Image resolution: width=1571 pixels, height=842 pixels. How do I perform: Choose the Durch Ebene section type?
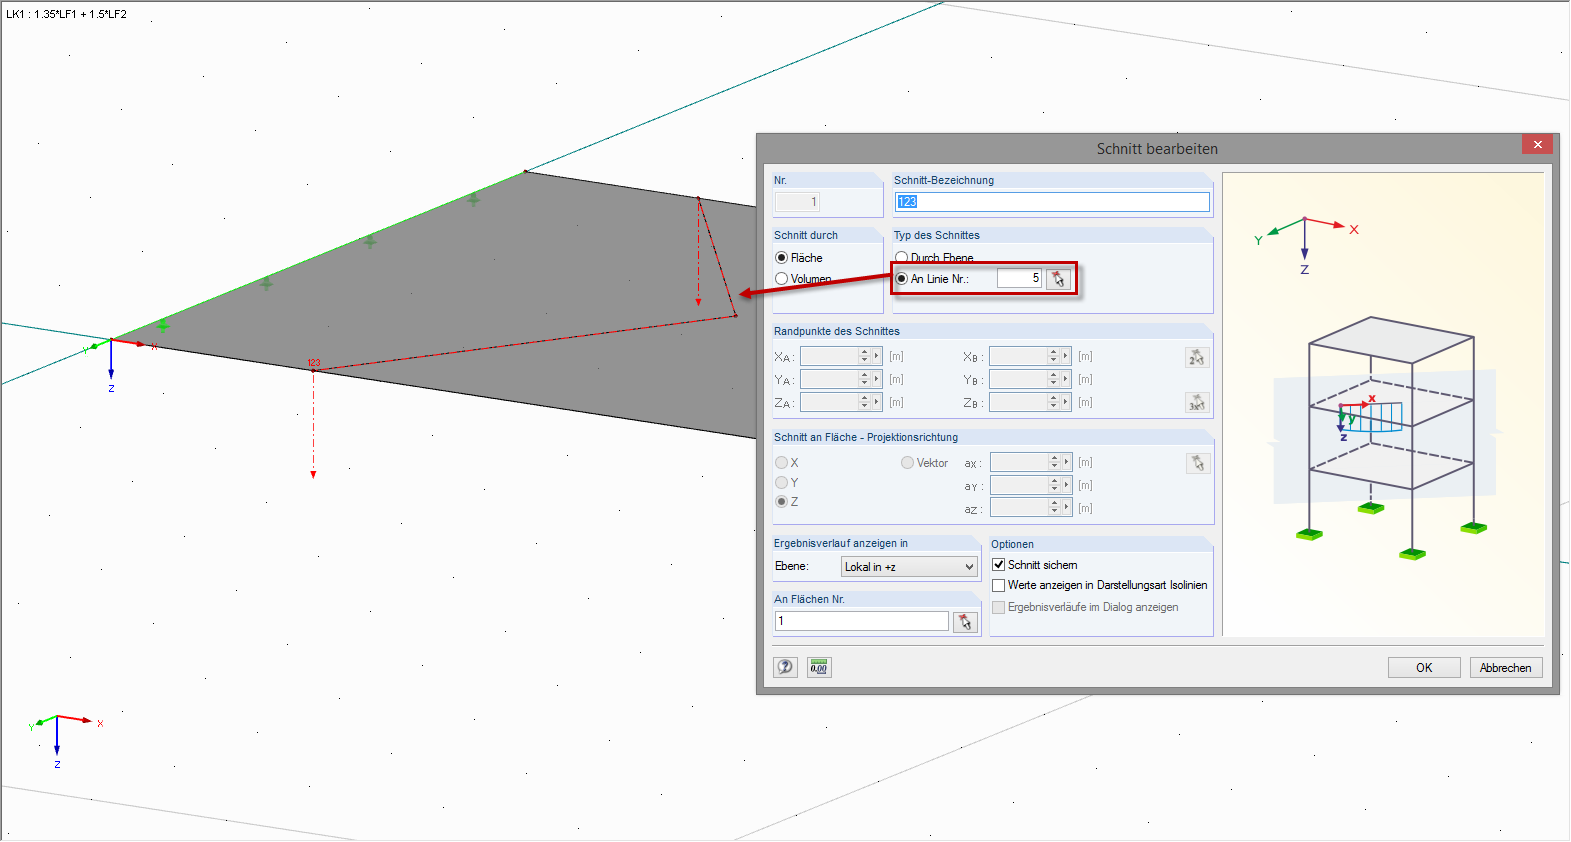coord(902,258)
